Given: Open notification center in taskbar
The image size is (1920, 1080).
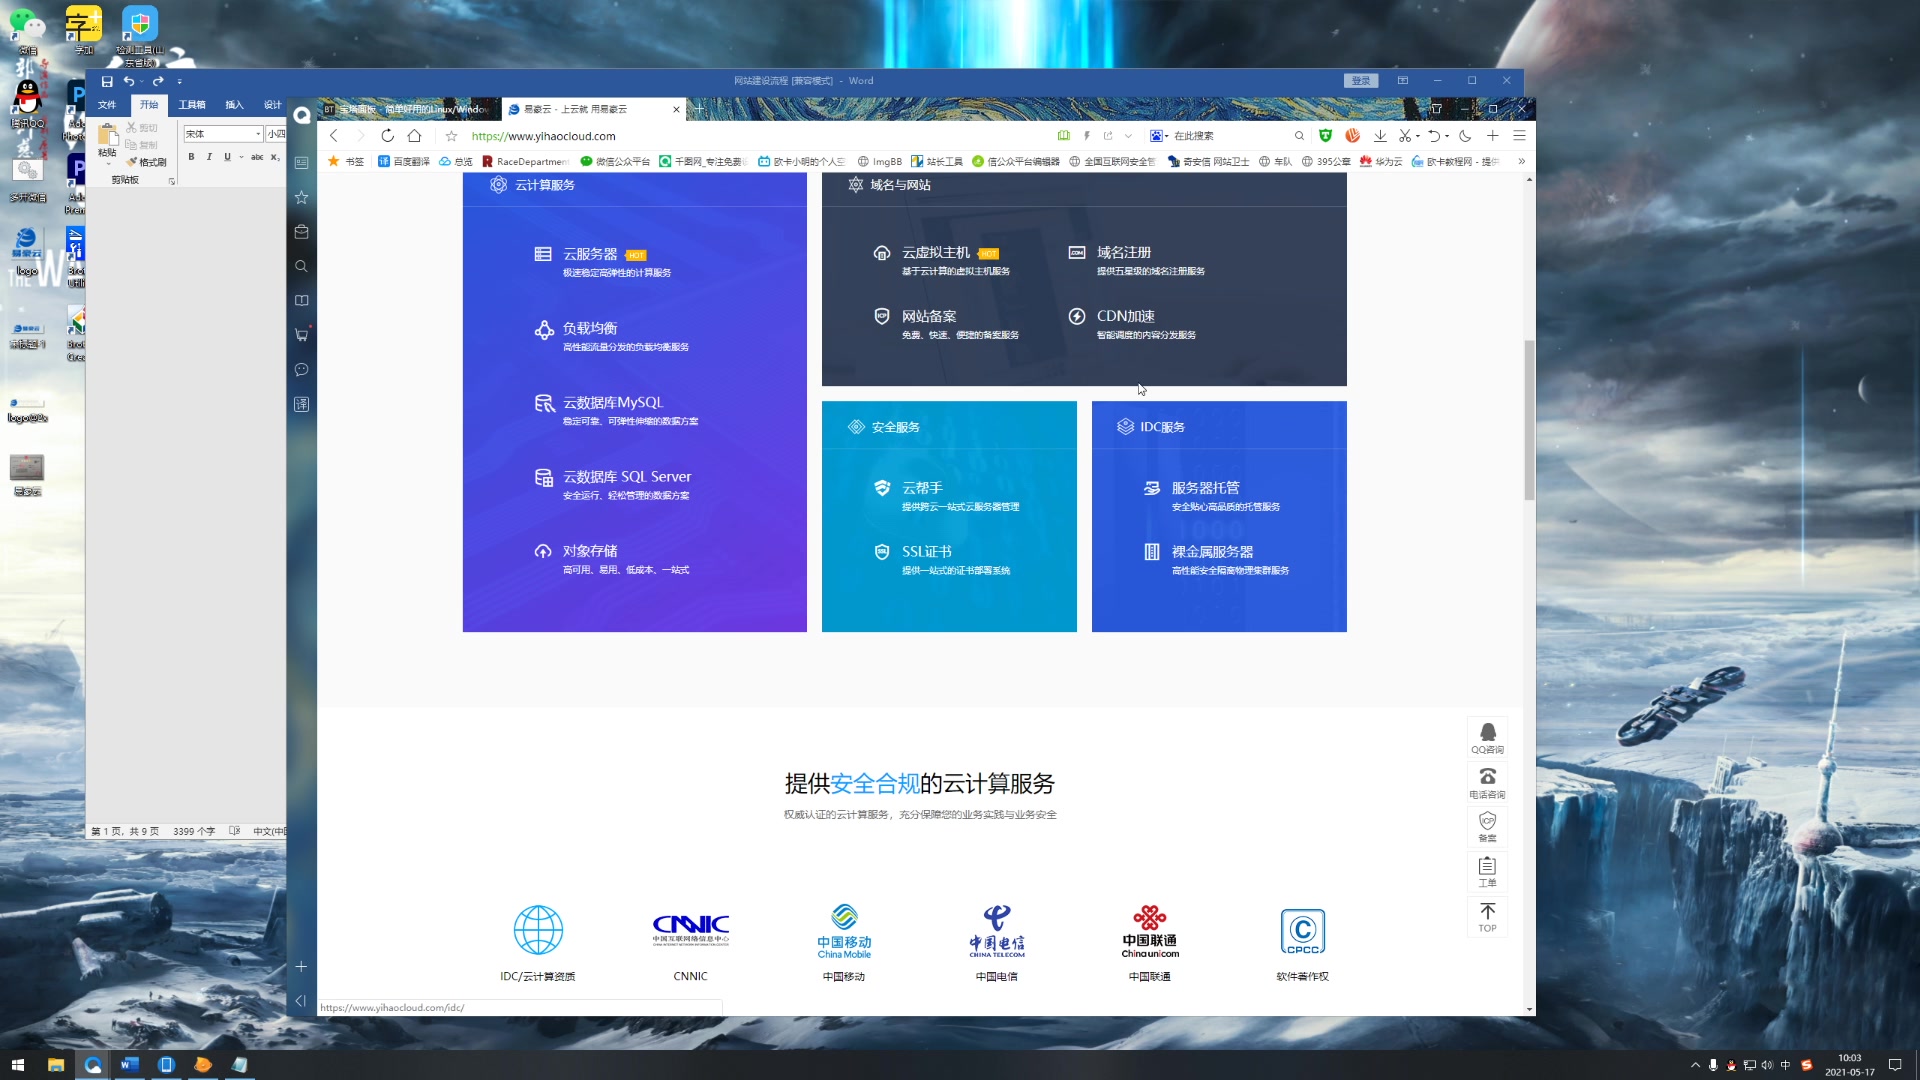Looking at the screenshot, I should tap(1894, 1065).
